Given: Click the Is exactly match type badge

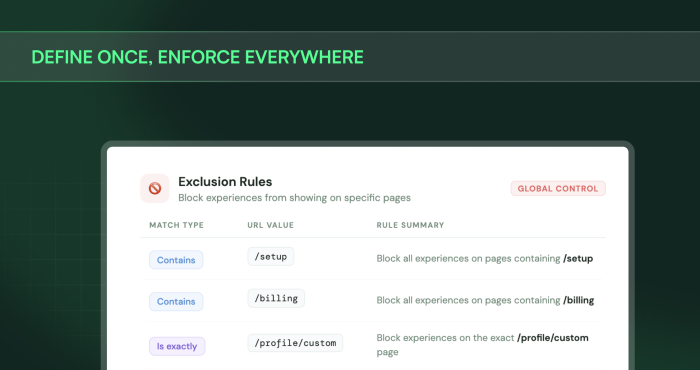Looking at the screenshot, I should [177, 346].
